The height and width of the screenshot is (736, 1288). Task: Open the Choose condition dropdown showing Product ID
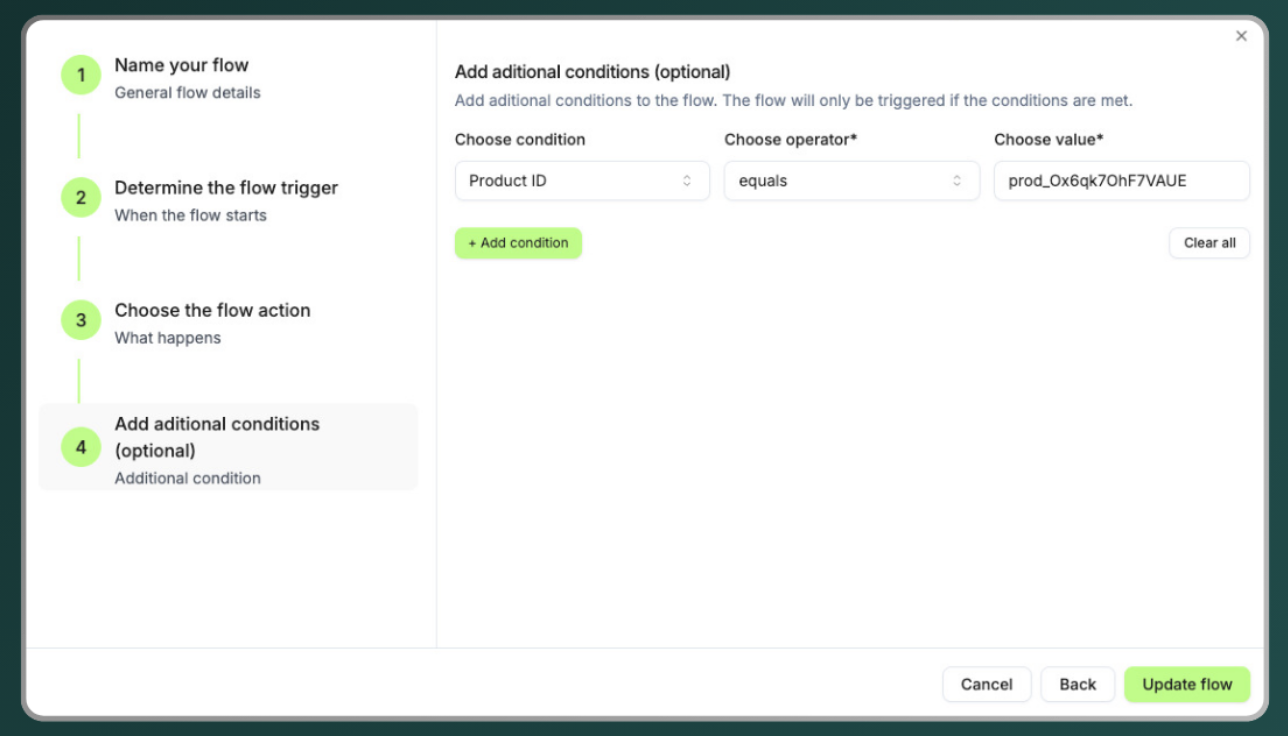tap(581, 181)
